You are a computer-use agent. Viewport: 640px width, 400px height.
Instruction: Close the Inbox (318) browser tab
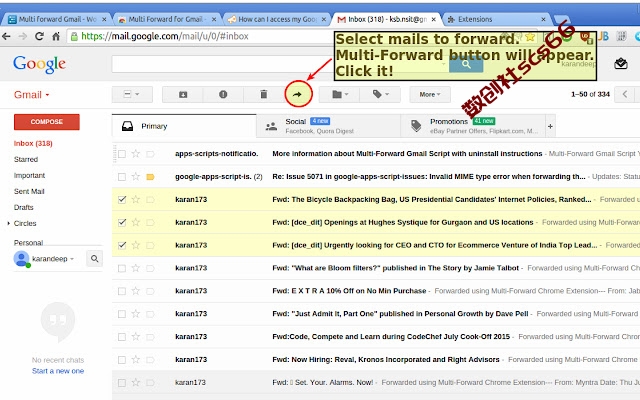[x=433, y=19]
